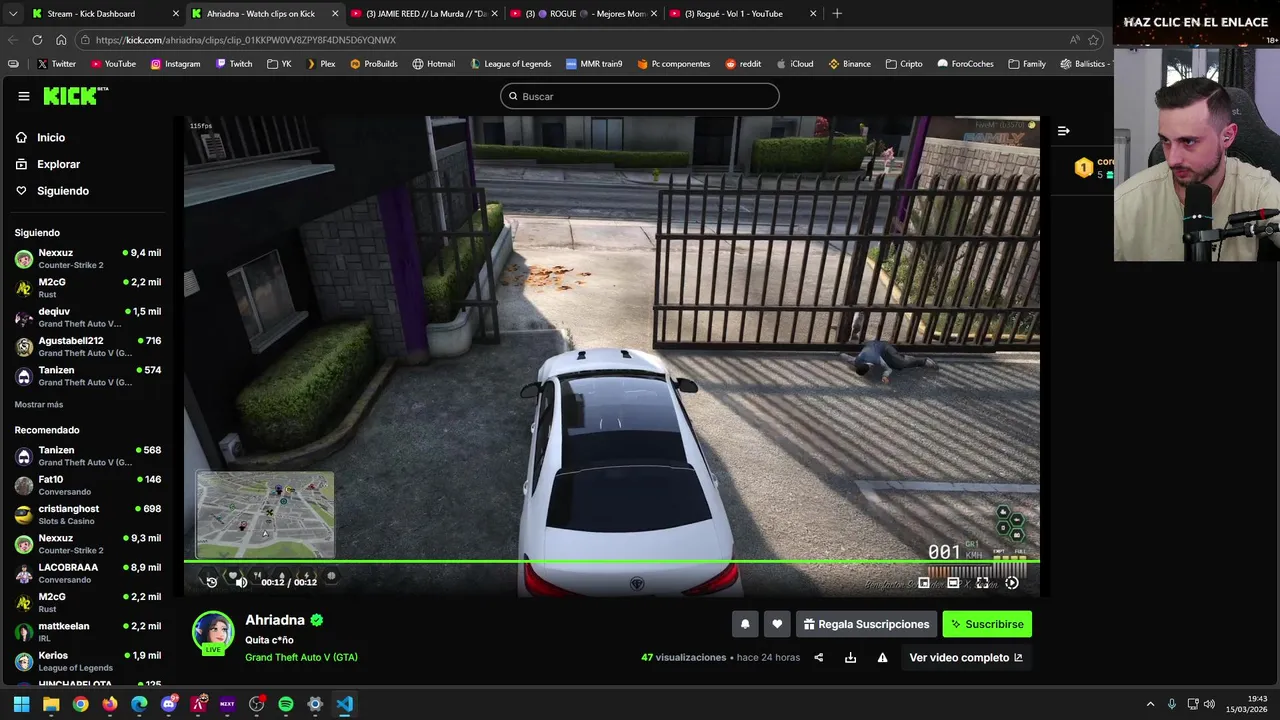The image size is (1280, 720).
Task: Open Ver video completo link
Action: click(x=966, y=657)
